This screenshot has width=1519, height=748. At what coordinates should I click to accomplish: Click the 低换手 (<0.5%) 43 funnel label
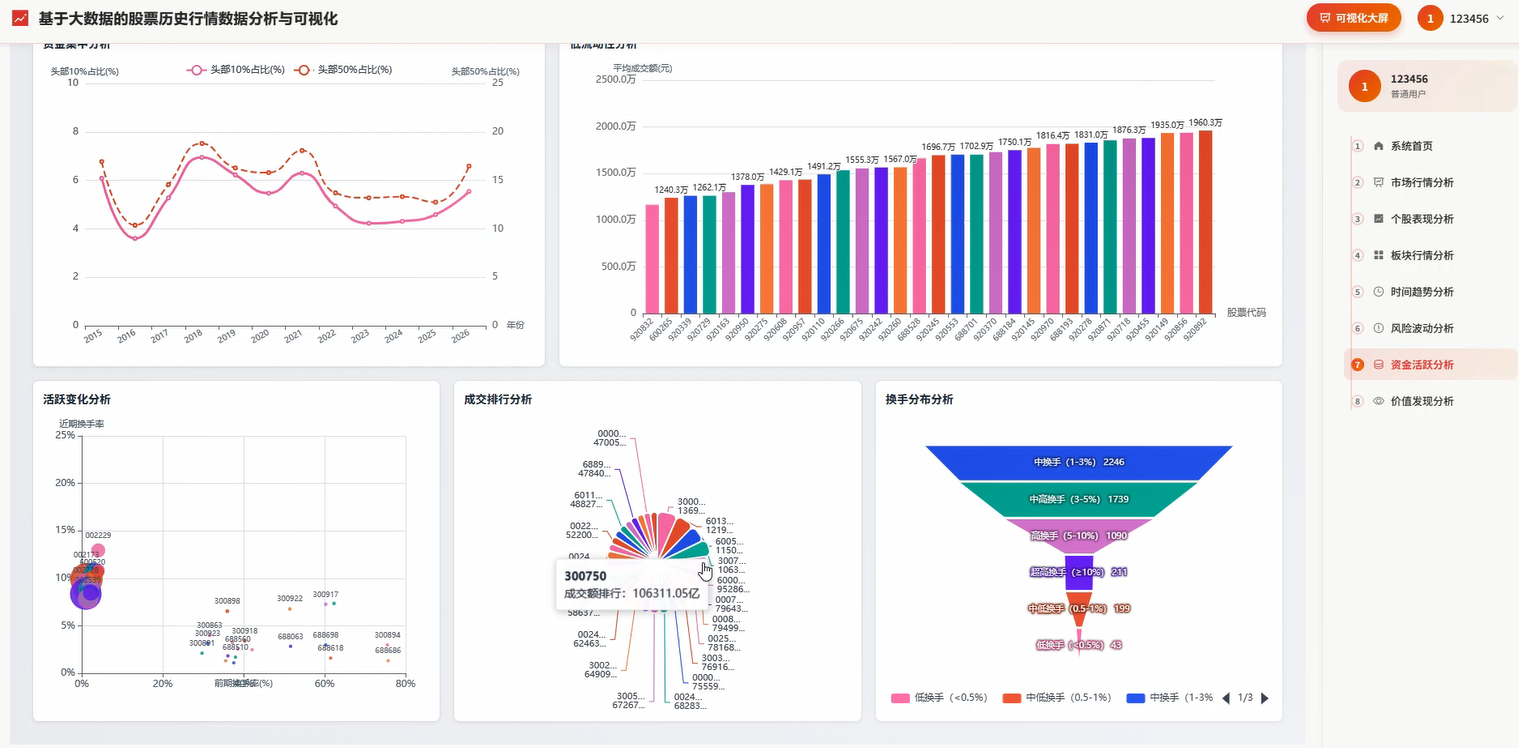(x=1079, y=645)
